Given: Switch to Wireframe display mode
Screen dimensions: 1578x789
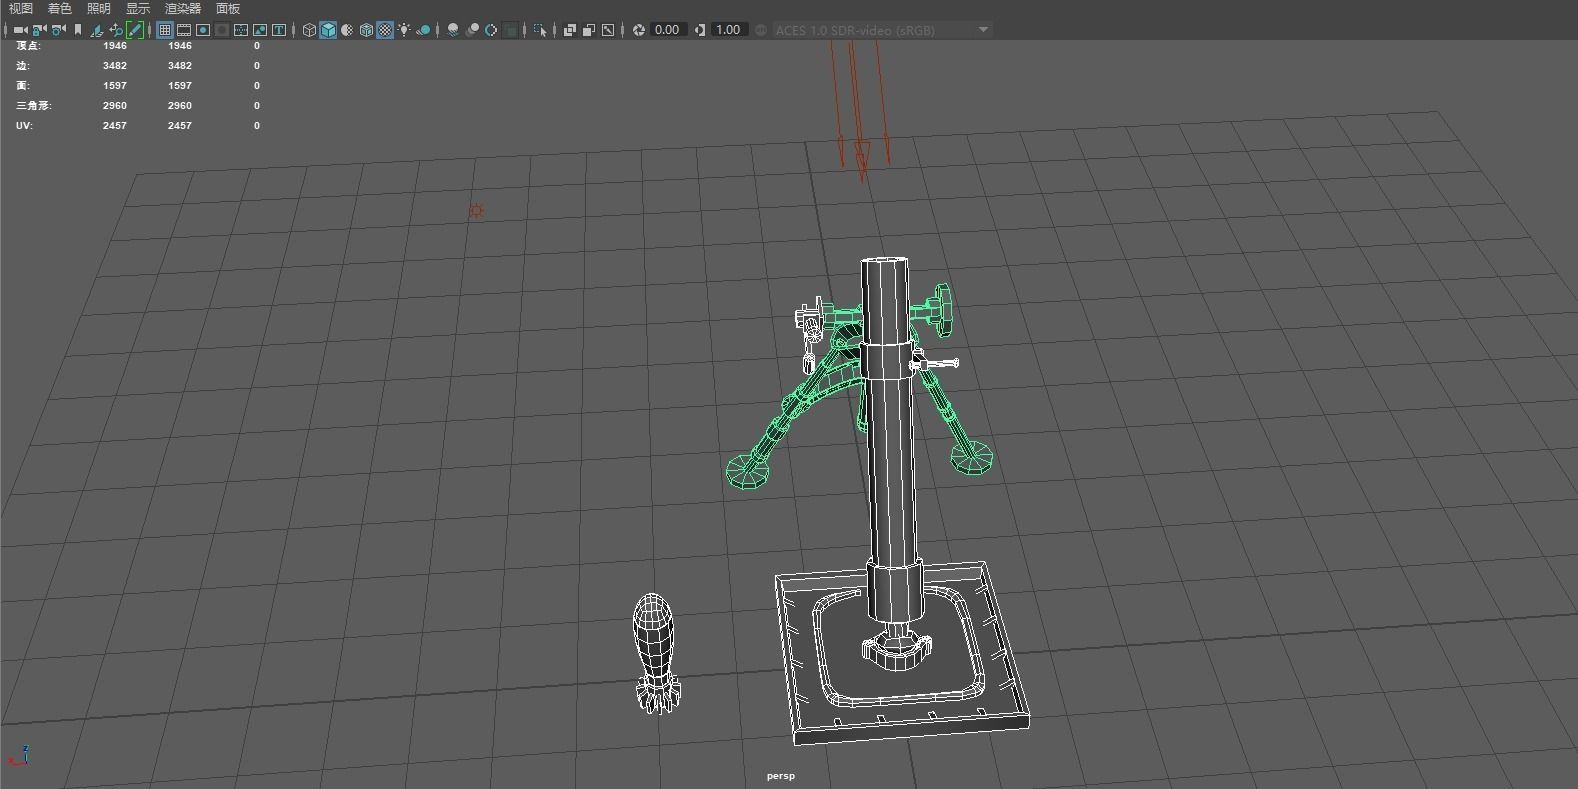Looking at the screenshot, I should (x=309, y=30).
